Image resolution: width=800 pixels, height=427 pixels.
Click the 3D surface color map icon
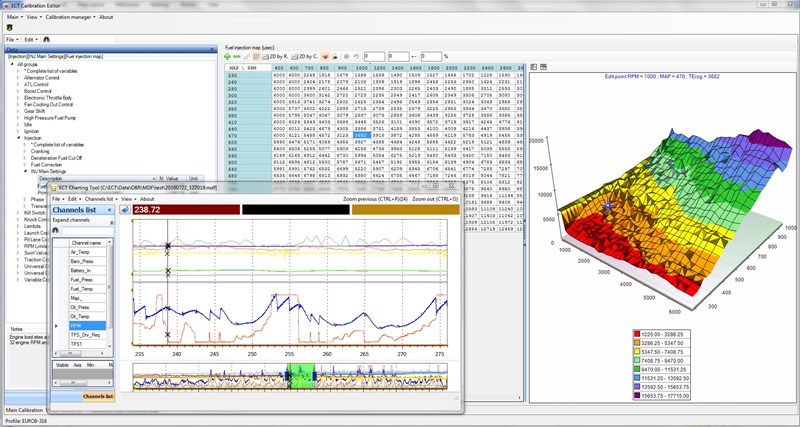(324, 57)
